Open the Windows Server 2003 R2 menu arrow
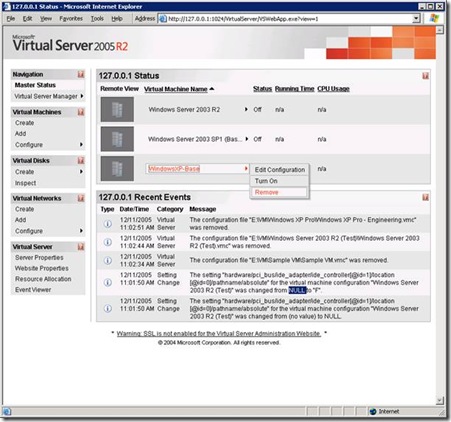The height and width of the screenshot is (422, 451). point(246,109)
